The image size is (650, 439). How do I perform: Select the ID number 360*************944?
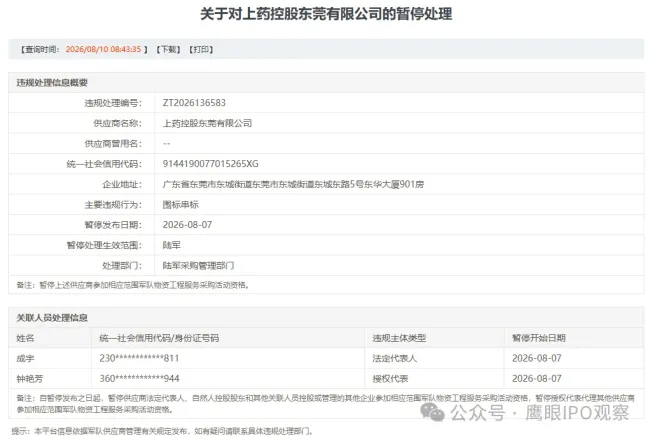(139, 378)
